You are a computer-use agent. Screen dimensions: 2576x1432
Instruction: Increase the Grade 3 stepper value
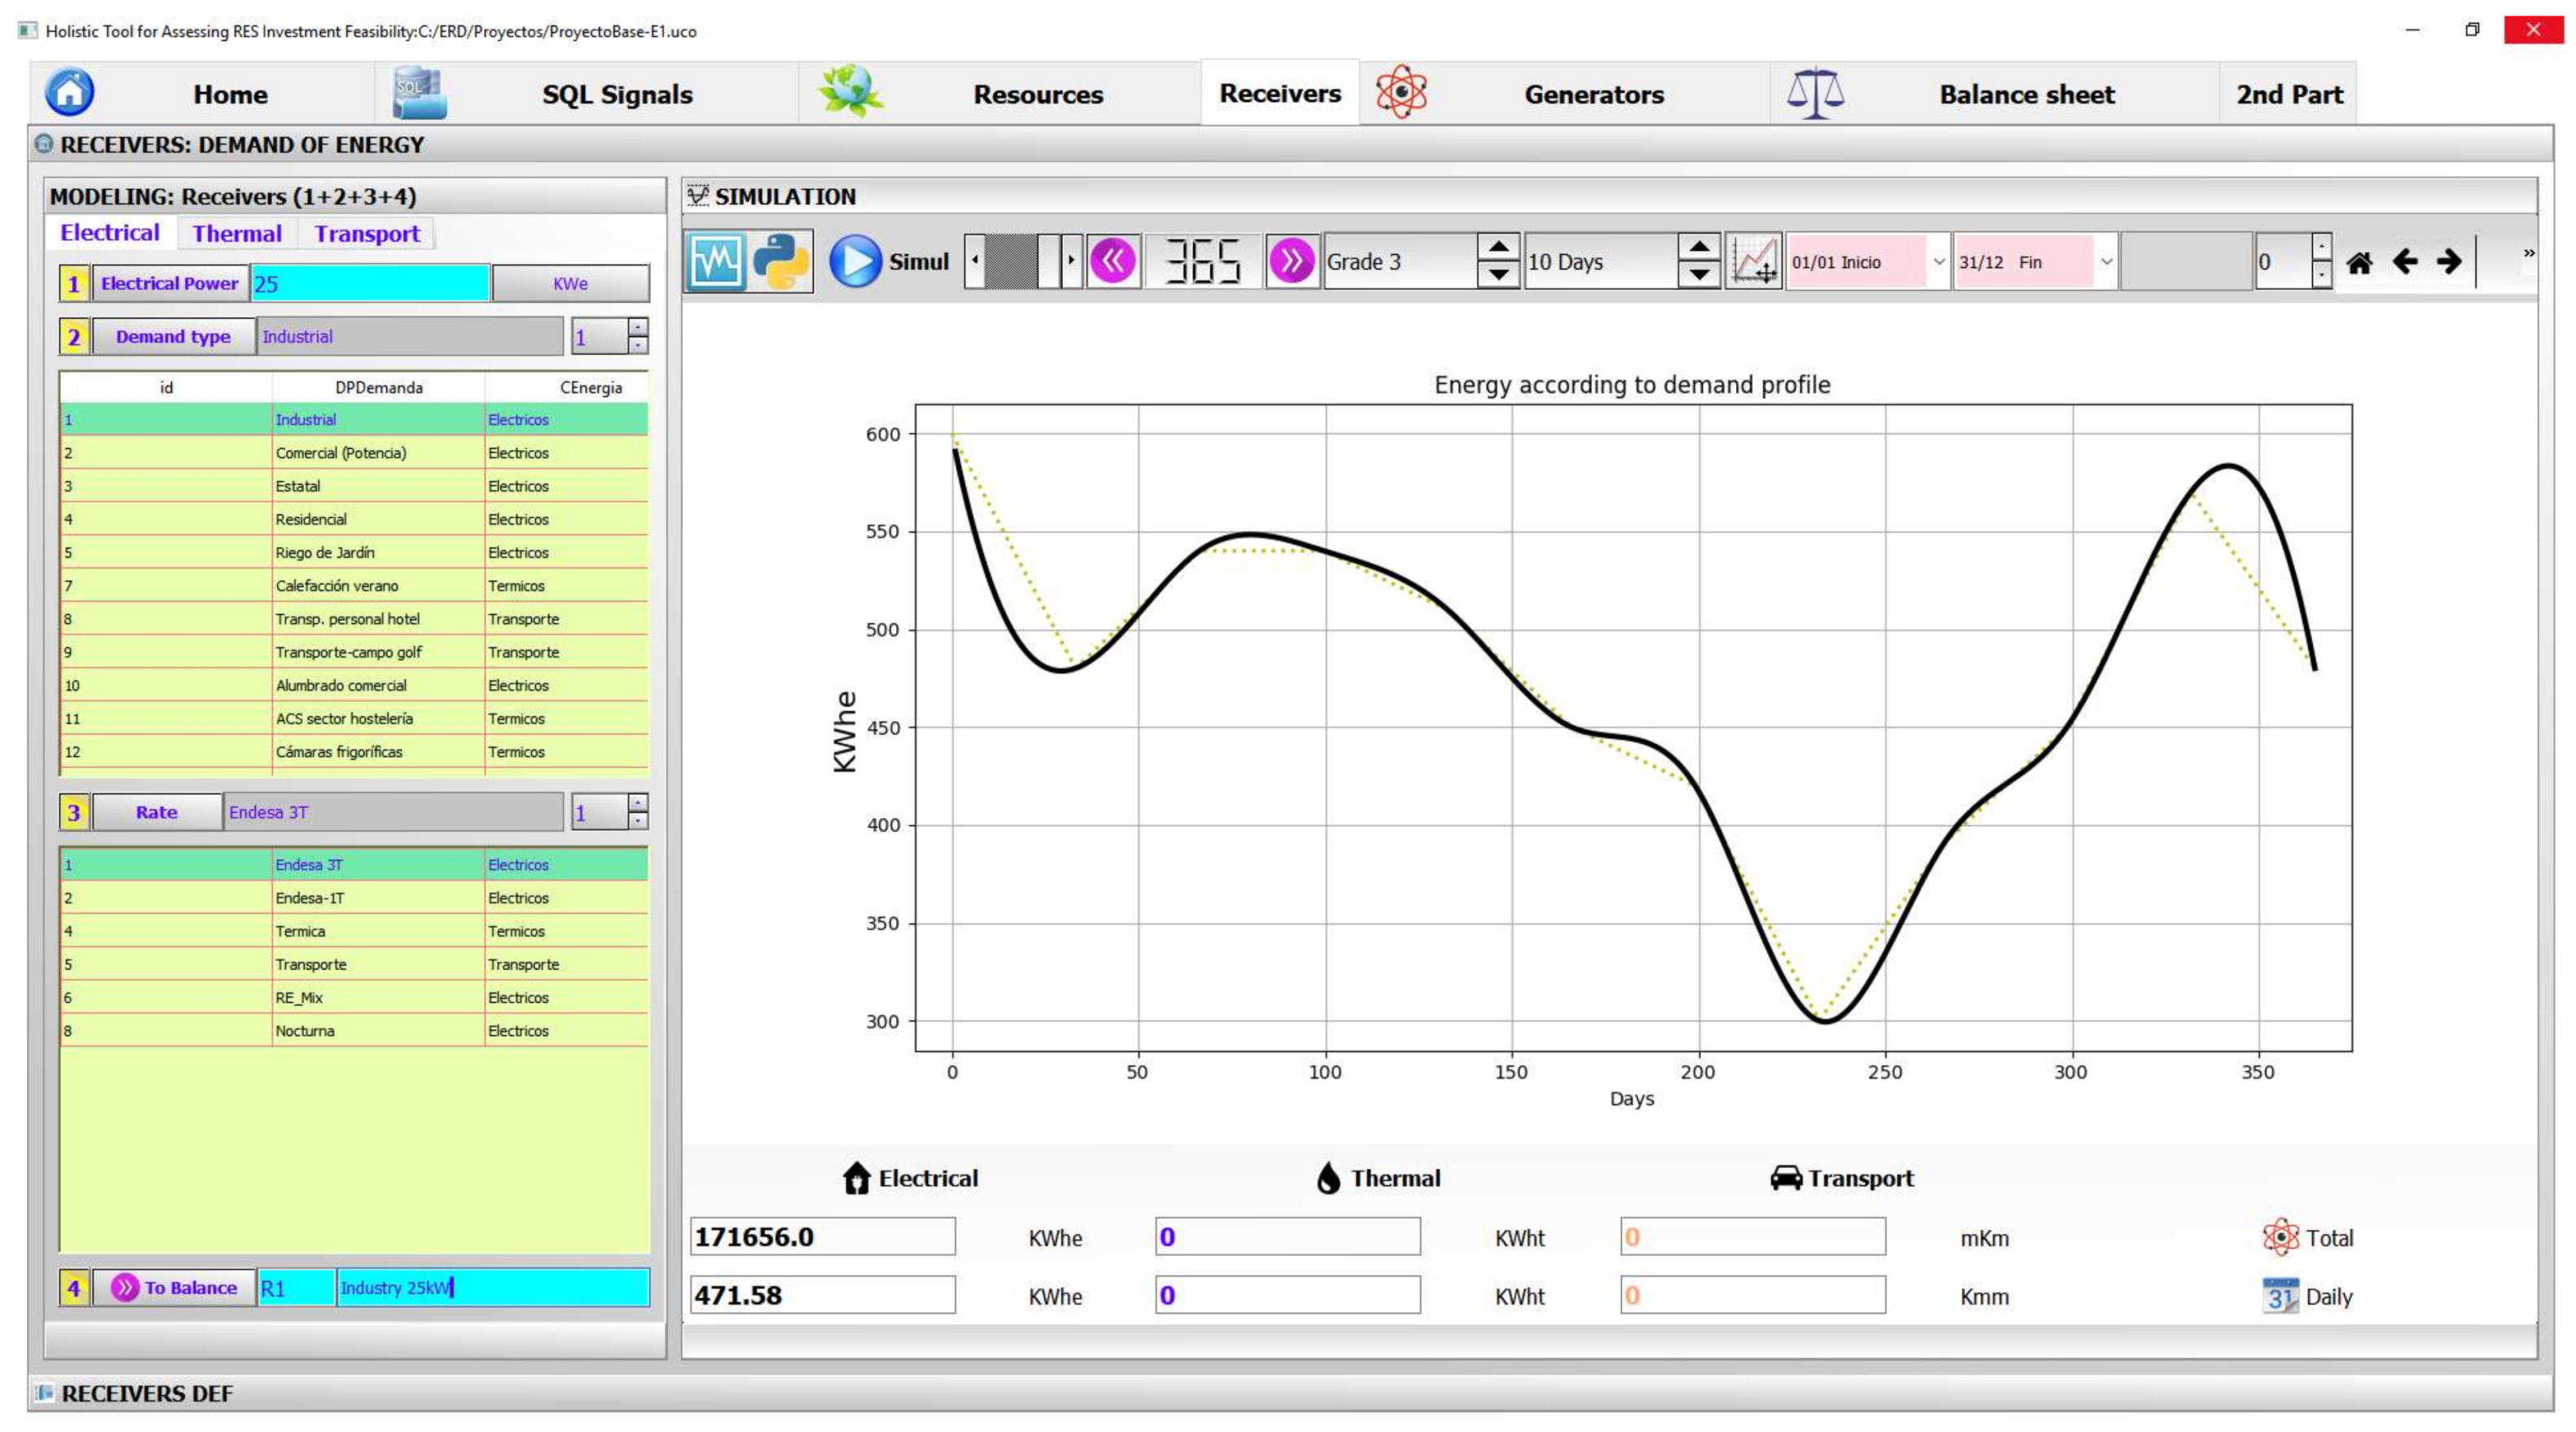click(1497, 248)
